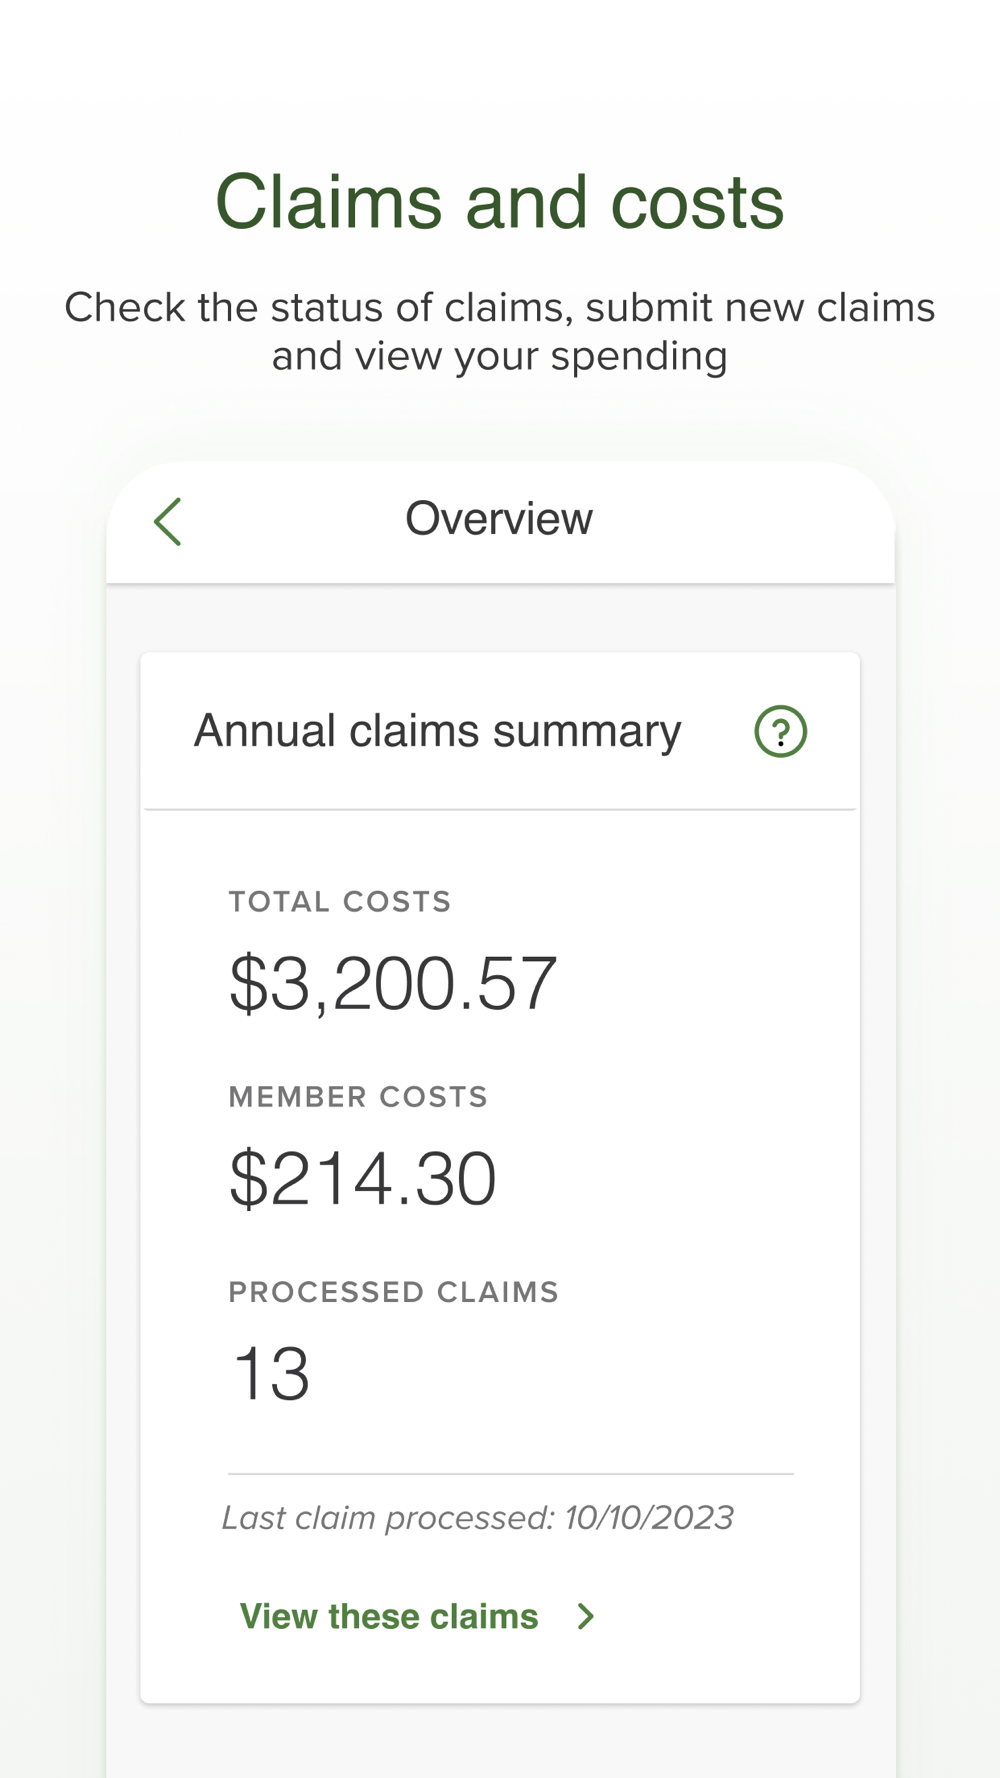
Task: Tap the divider under Annual claims summary
Action: 500,809
